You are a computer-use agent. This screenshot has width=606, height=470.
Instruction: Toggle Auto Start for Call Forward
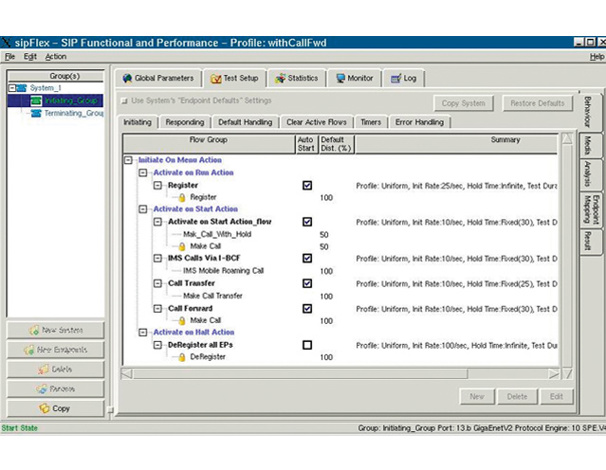click(x=307, y=308)
